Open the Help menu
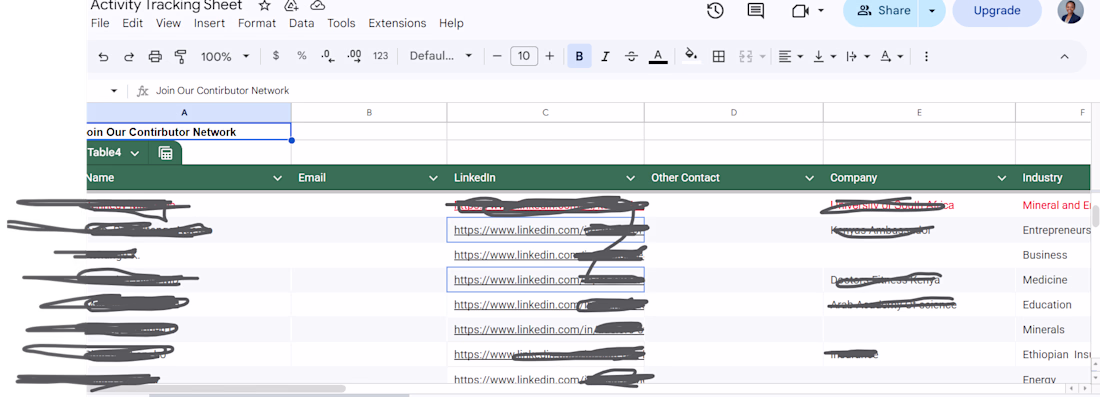1100x397 pixels. 451,23
